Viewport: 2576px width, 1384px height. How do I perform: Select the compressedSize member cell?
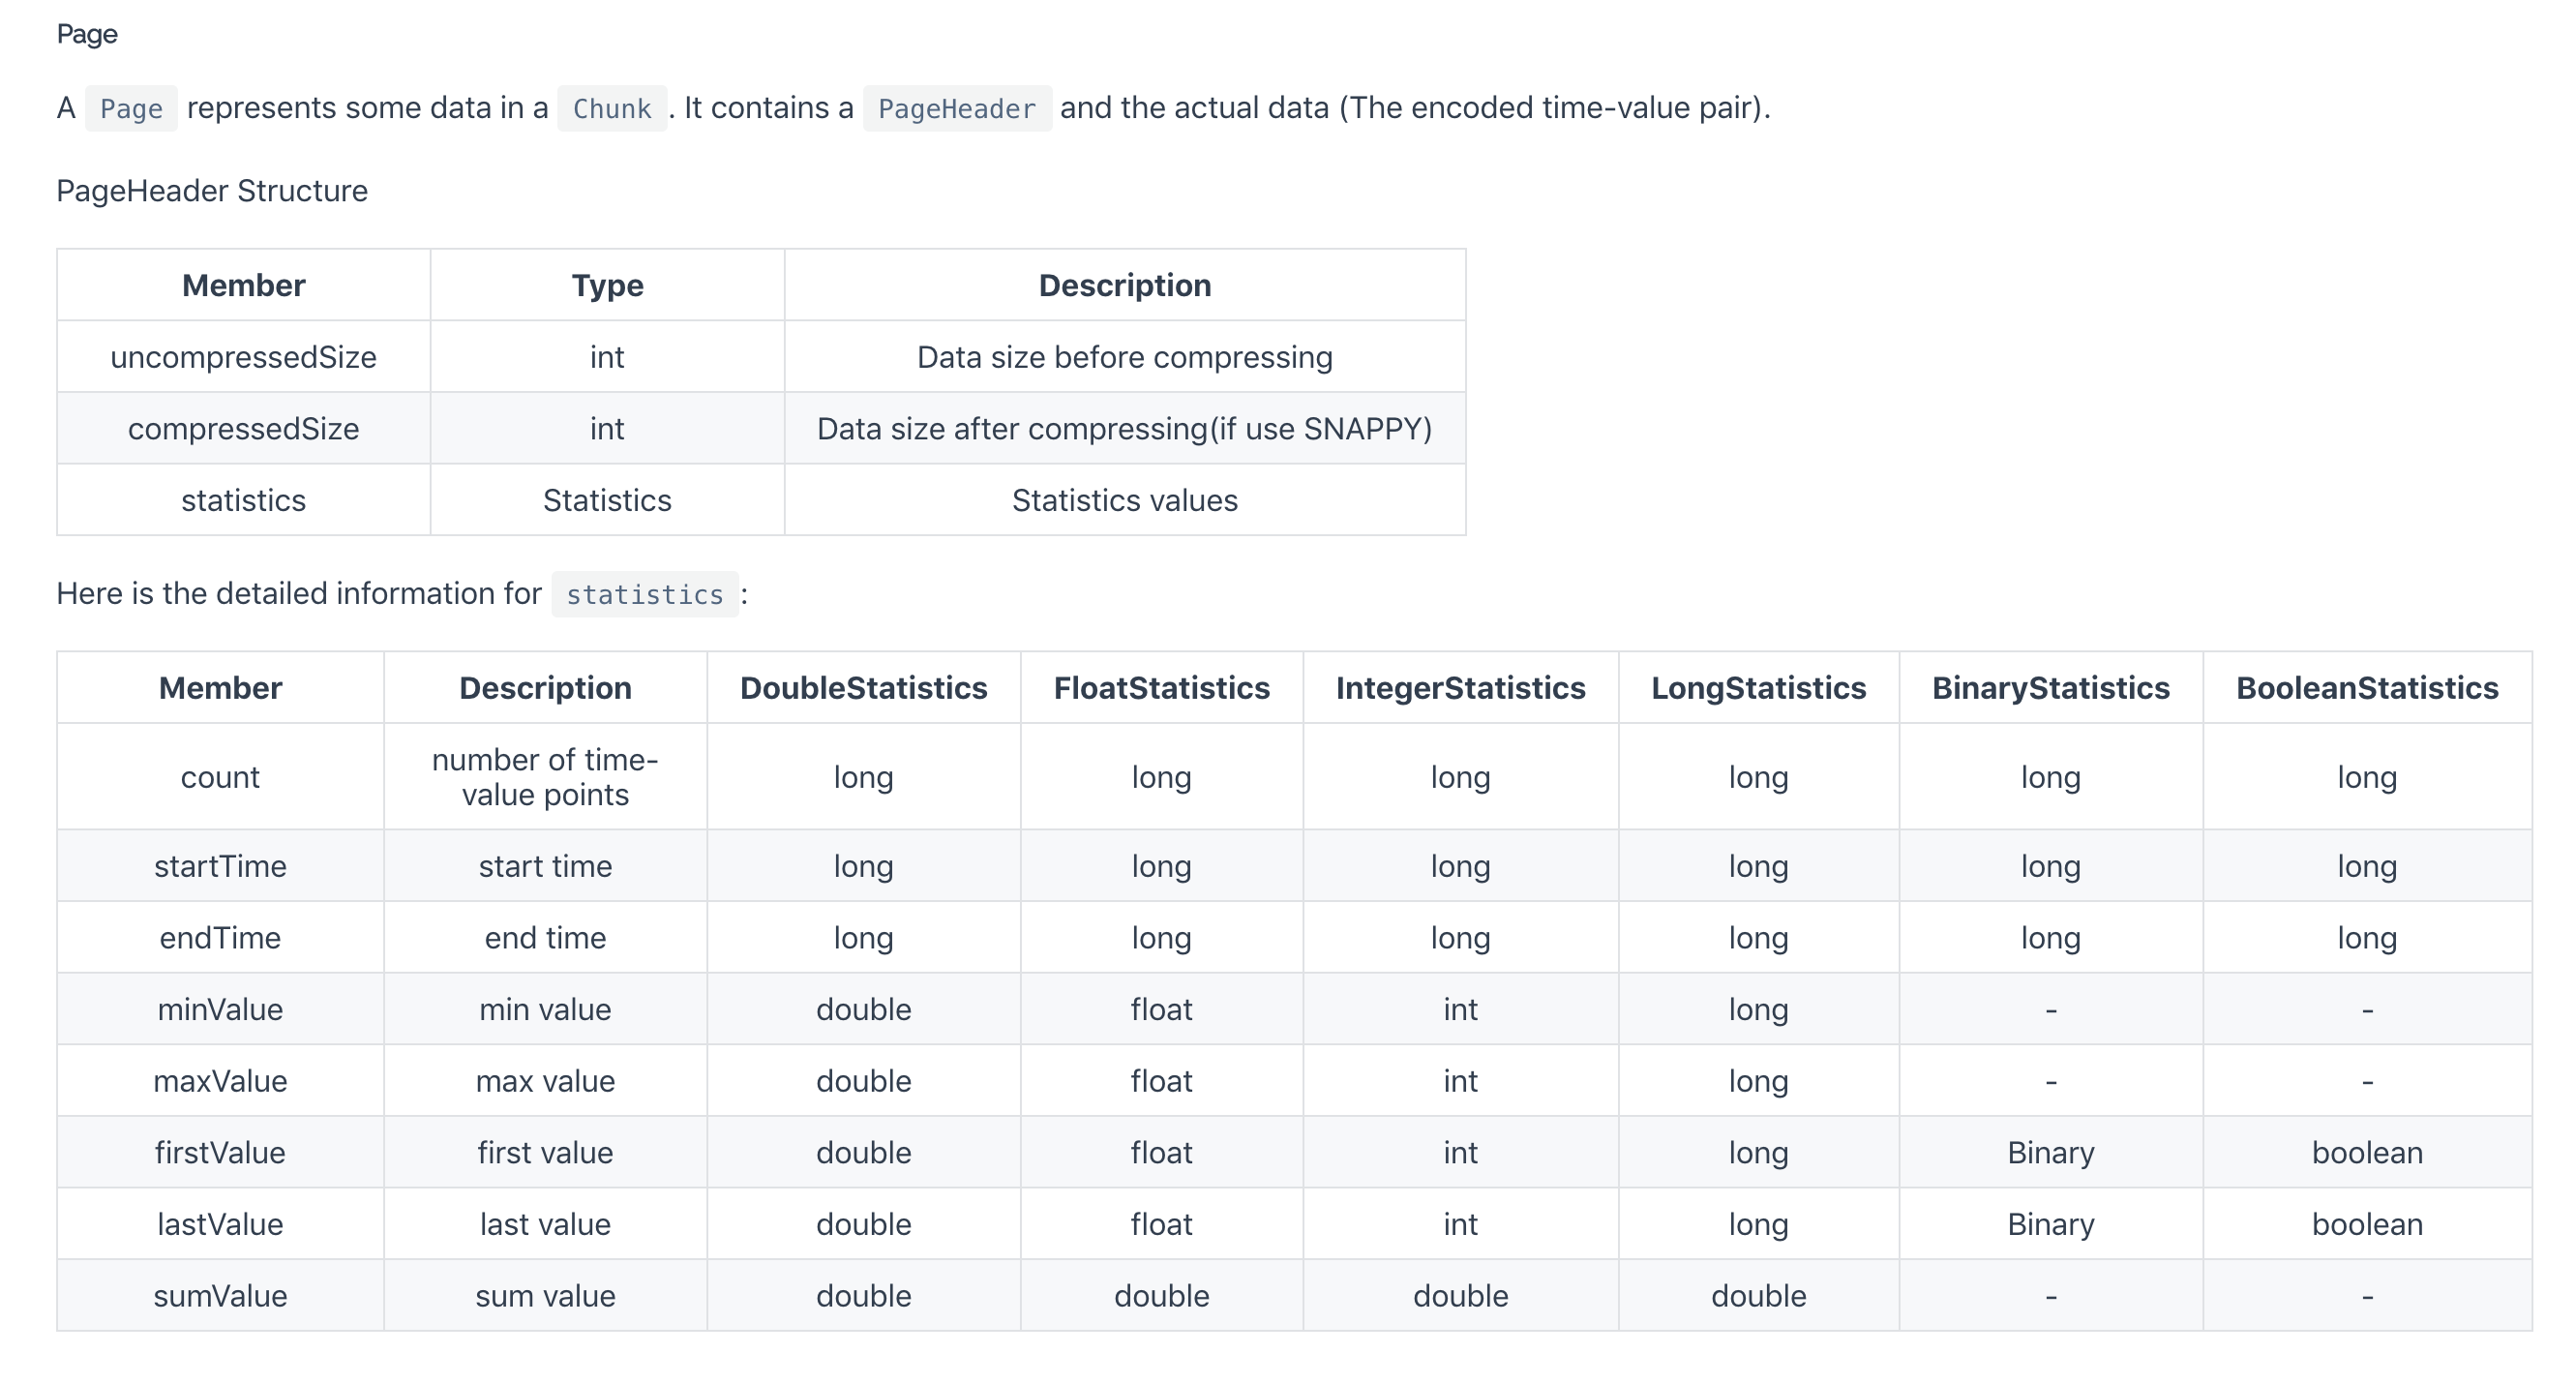pyautogui.click(x=243, y=429)
